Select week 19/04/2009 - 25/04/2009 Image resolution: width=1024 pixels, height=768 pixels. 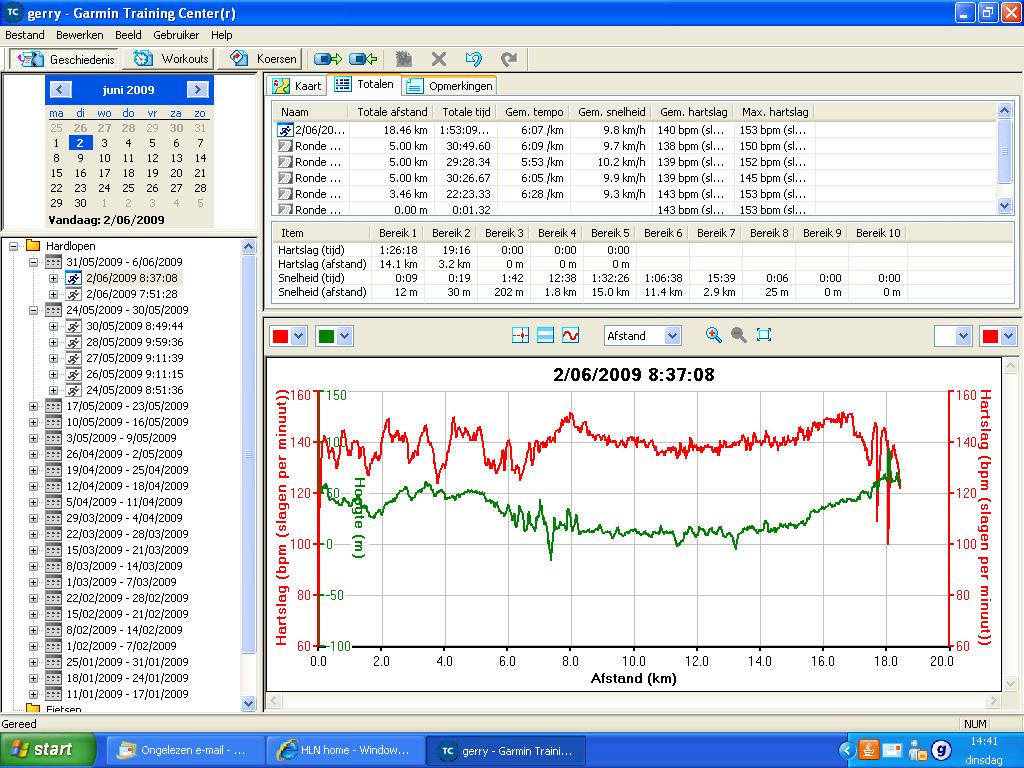click(127, 470)
